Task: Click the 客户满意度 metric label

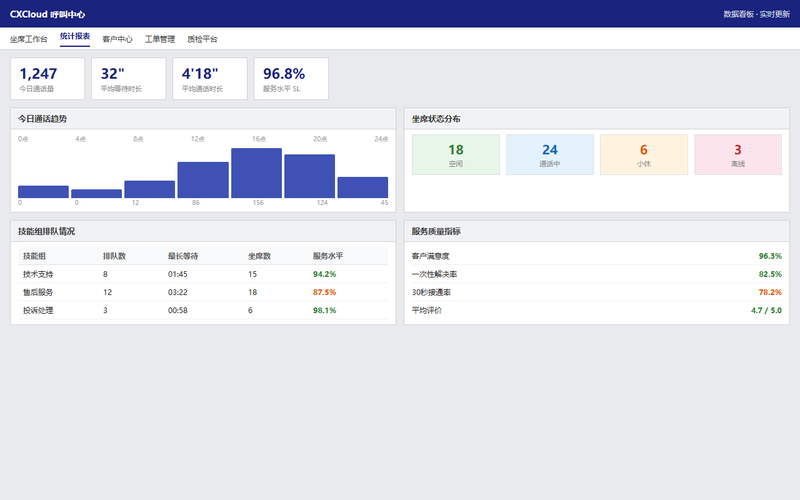Action: 431,256
